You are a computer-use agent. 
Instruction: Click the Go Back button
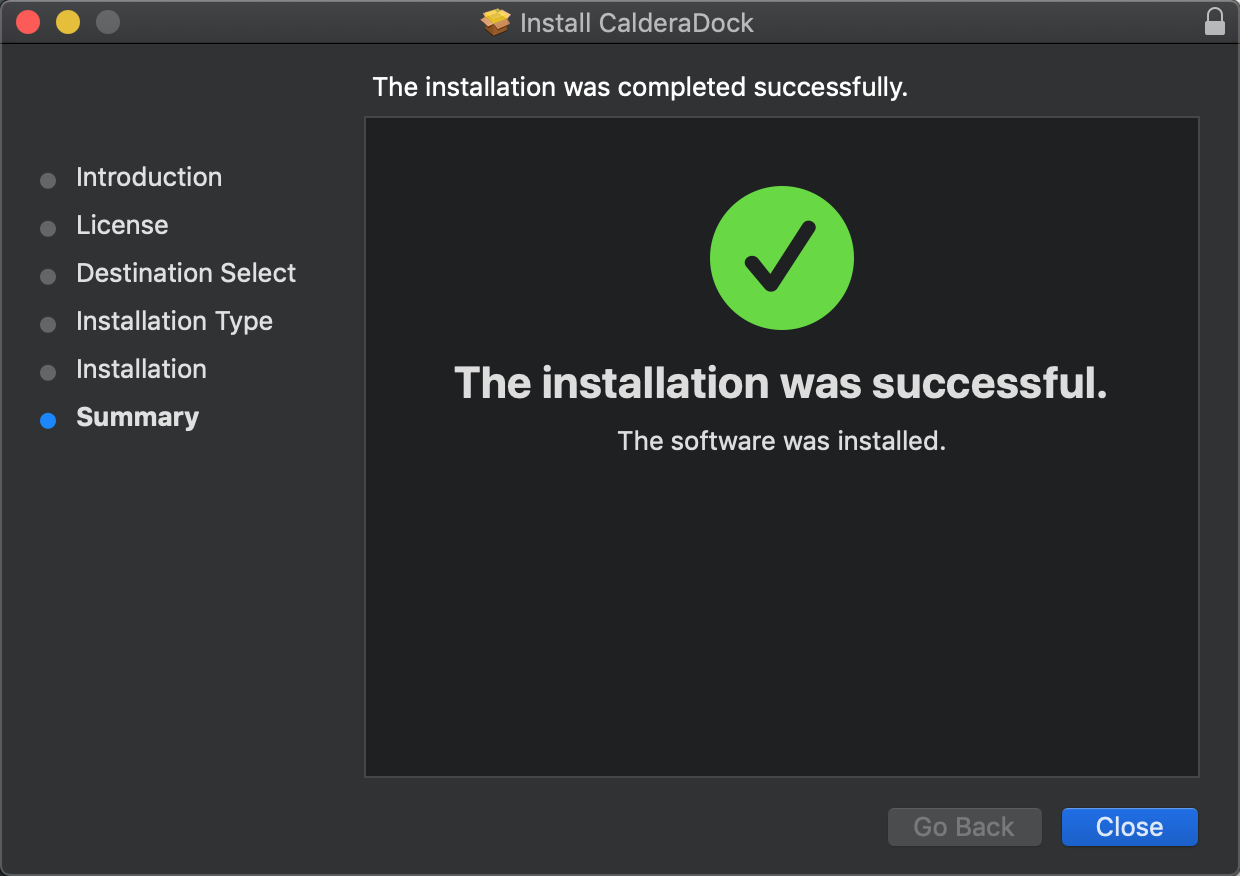[964, 827]
